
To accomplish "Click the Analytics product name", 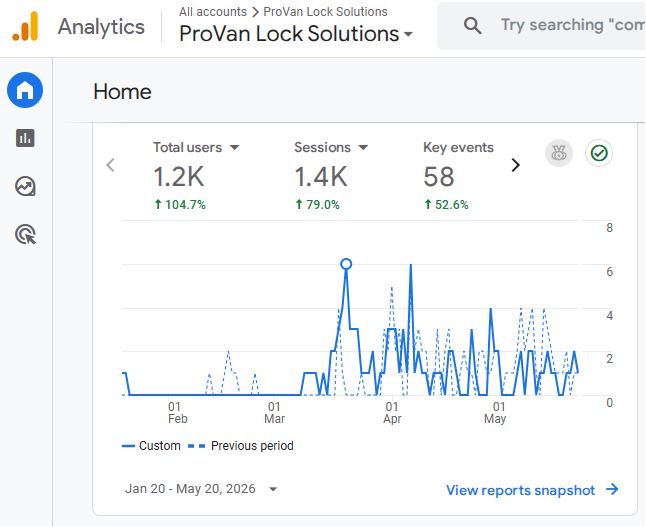I will (101, 27).
